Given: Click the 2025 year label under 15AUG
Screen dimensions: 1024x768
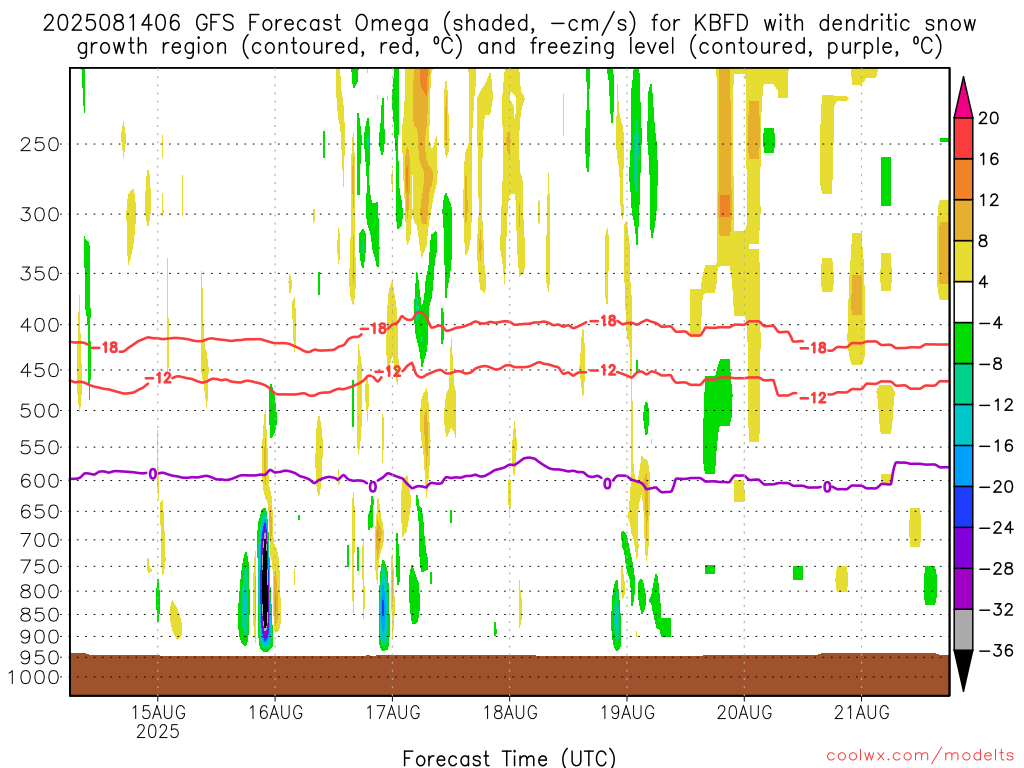Looking at the screenshot, I should (158, 731).
